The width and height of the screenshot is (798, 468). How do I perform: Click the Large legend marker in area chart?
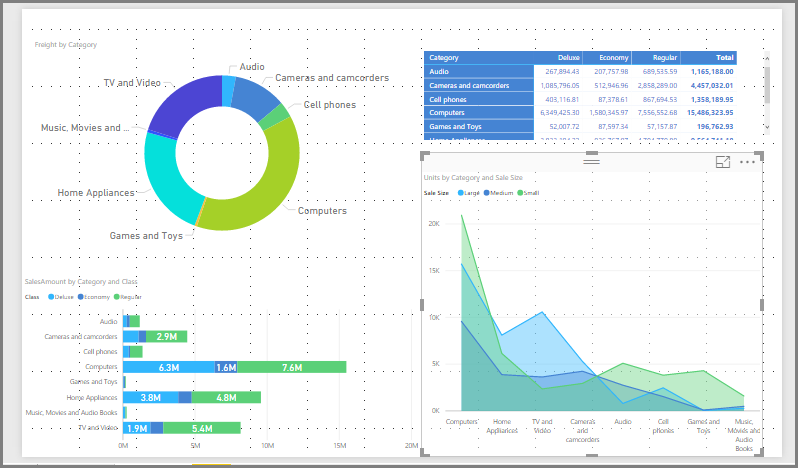[x=461, y=192]
